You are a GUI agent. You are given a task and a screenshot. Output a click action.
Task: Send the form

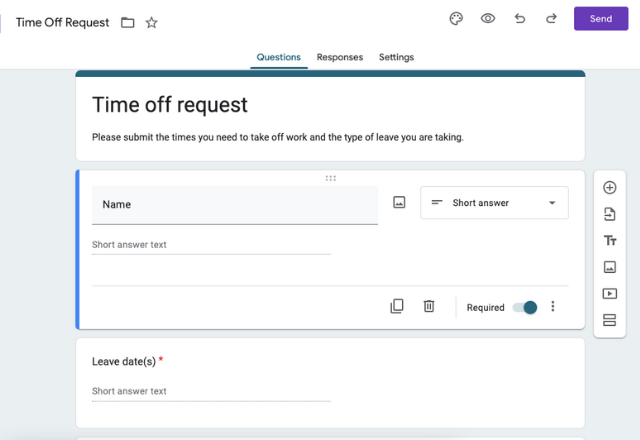pyautogui.click(x=601, y=18)
